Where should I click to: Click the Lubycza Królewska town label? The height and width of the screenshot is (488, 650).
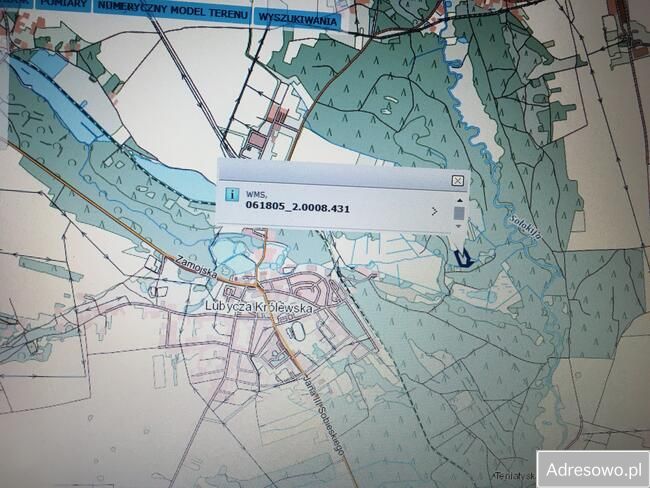pos(259,308)
